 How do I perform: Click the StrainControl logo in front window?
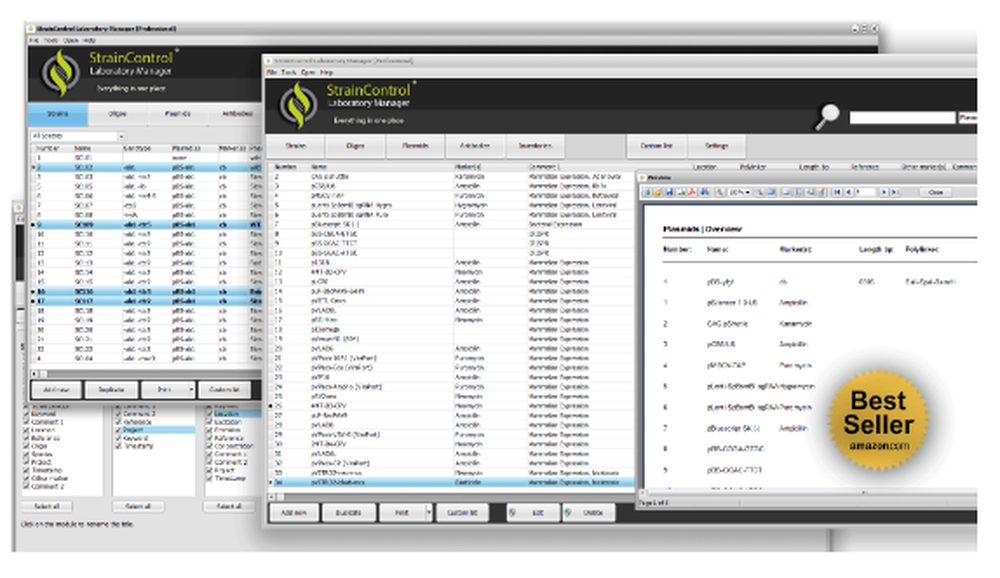(298, 105)
